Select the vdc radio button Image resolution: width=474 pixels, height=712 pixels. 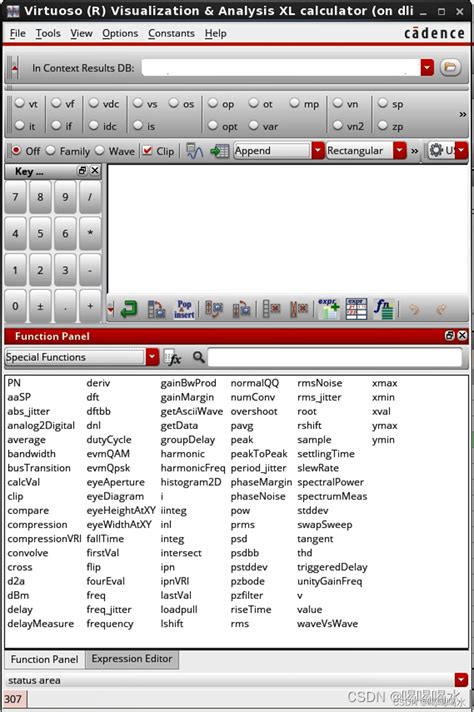click(x=94, y=103)
